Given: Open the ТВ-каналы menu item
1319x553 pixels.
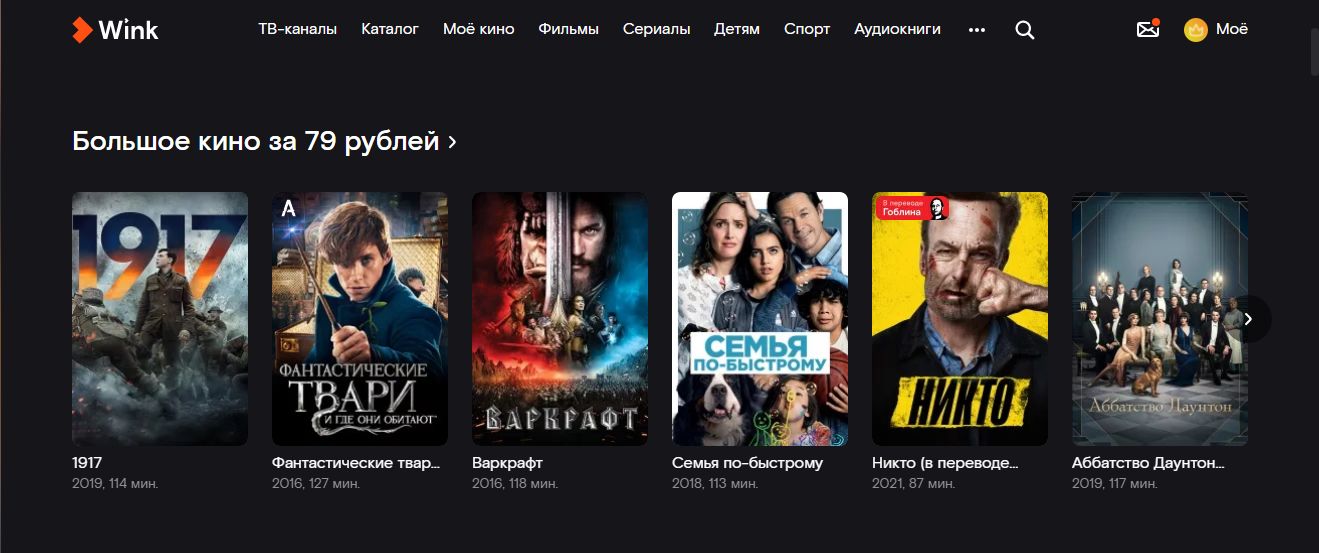Looking at the screenshot, I should pos(297,29).
